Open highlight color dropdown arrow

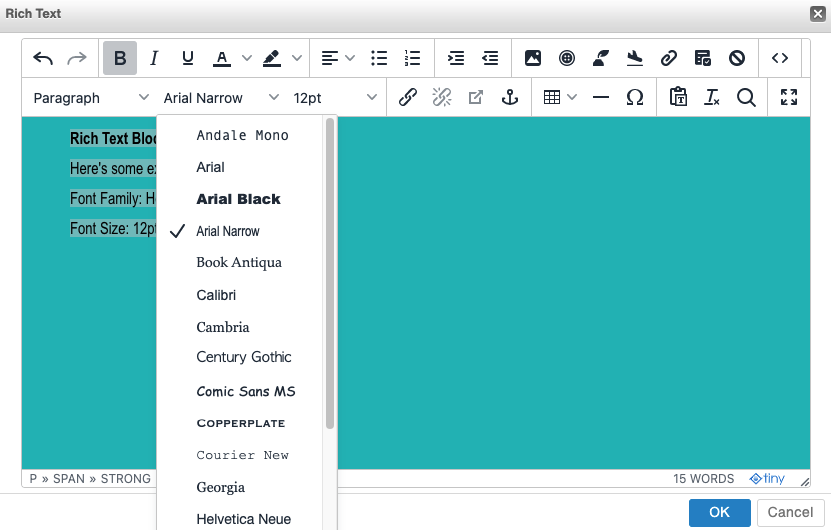pos(297,58)
